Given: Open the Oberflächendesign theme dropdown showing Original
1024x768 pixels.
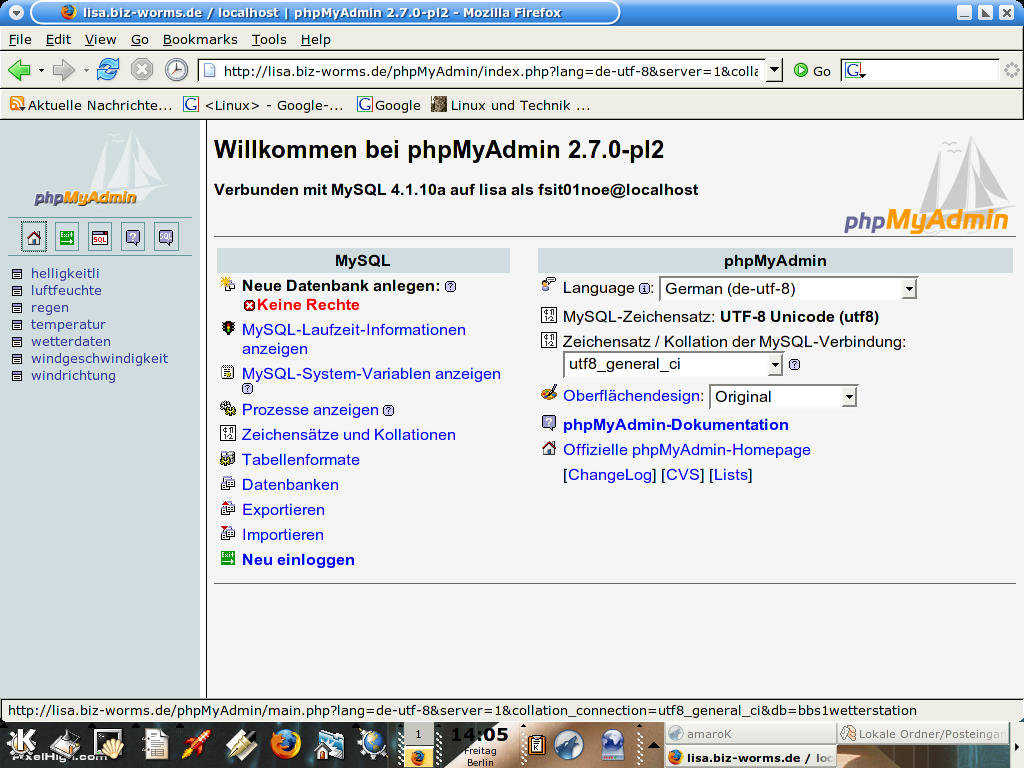Looking at the screenshot, I should 783,396.
